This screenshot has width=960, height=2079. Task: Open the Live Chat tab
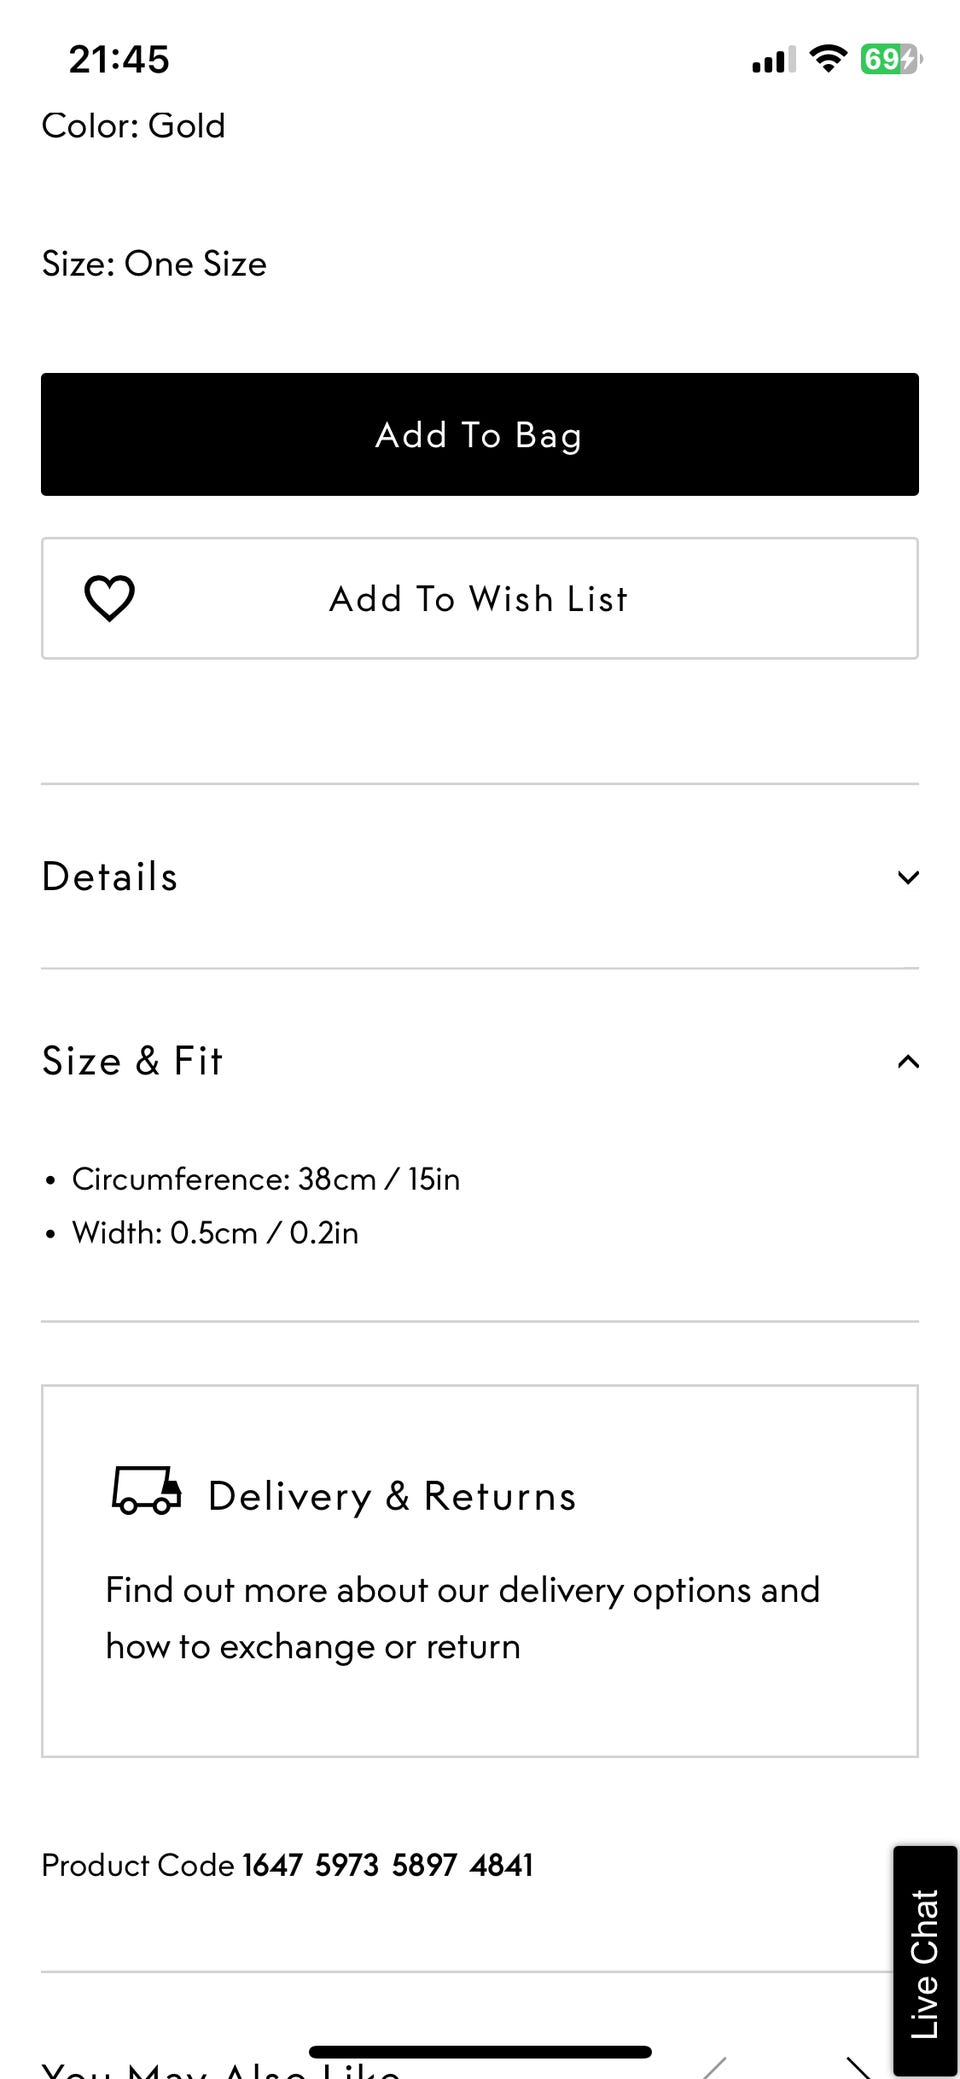pos(924,1962)
